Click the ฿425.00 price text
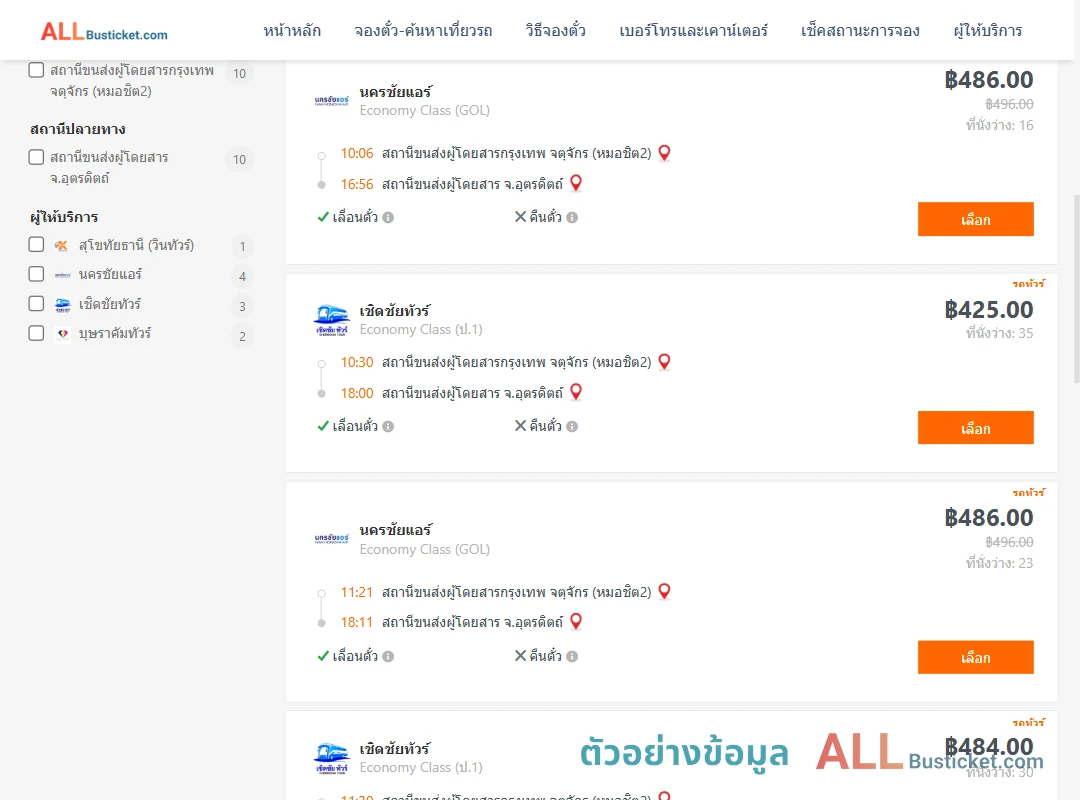 coord(988,310)
